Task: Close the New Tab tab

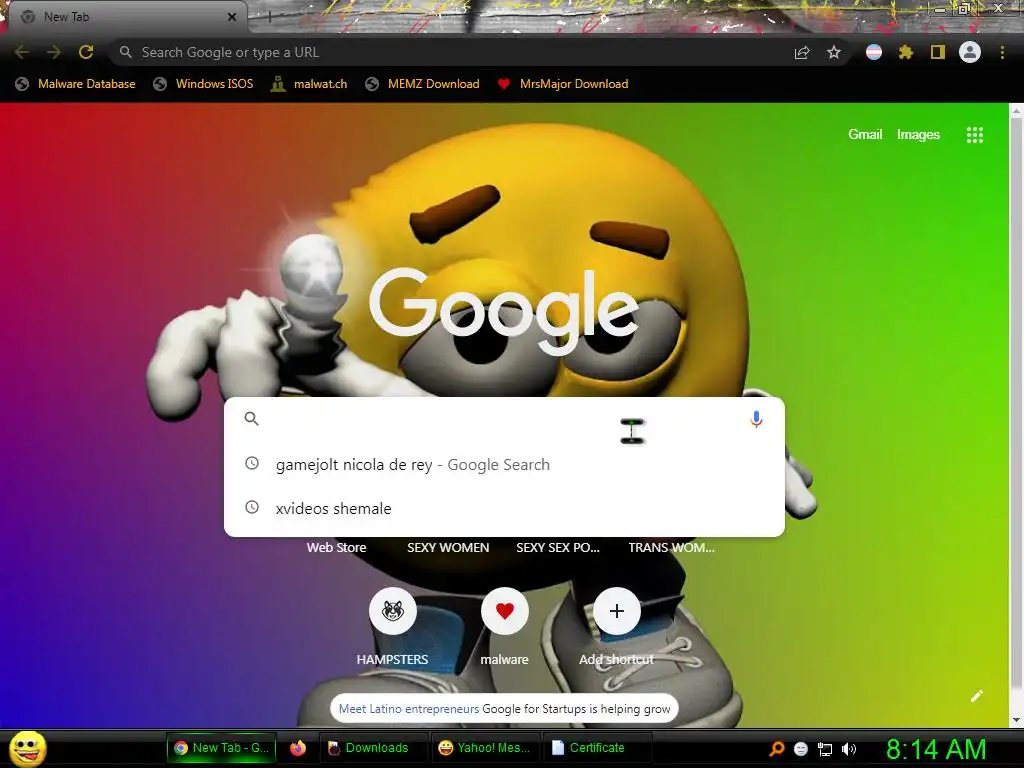Action: tap(232, 17)
